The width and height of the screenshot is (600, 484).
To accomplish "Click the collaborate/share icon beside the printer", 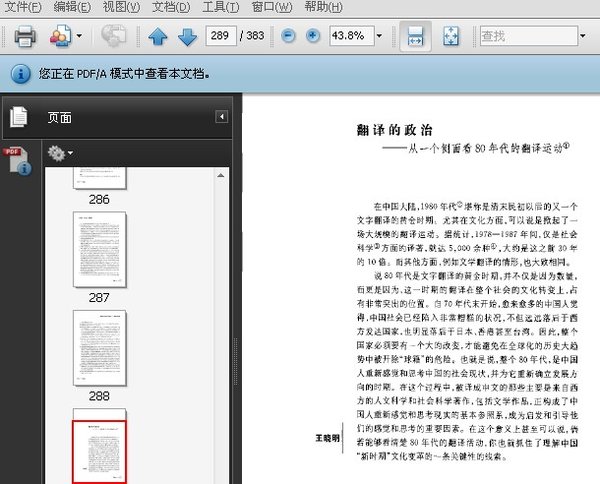I will [61, 37].
